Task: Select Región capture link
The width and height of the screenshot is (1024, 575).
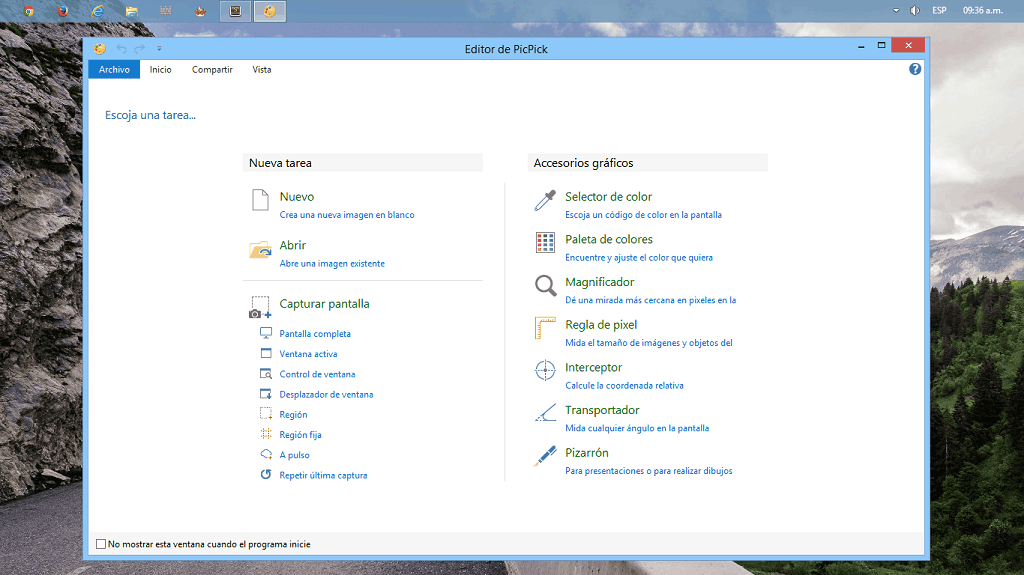Action: 293,414
